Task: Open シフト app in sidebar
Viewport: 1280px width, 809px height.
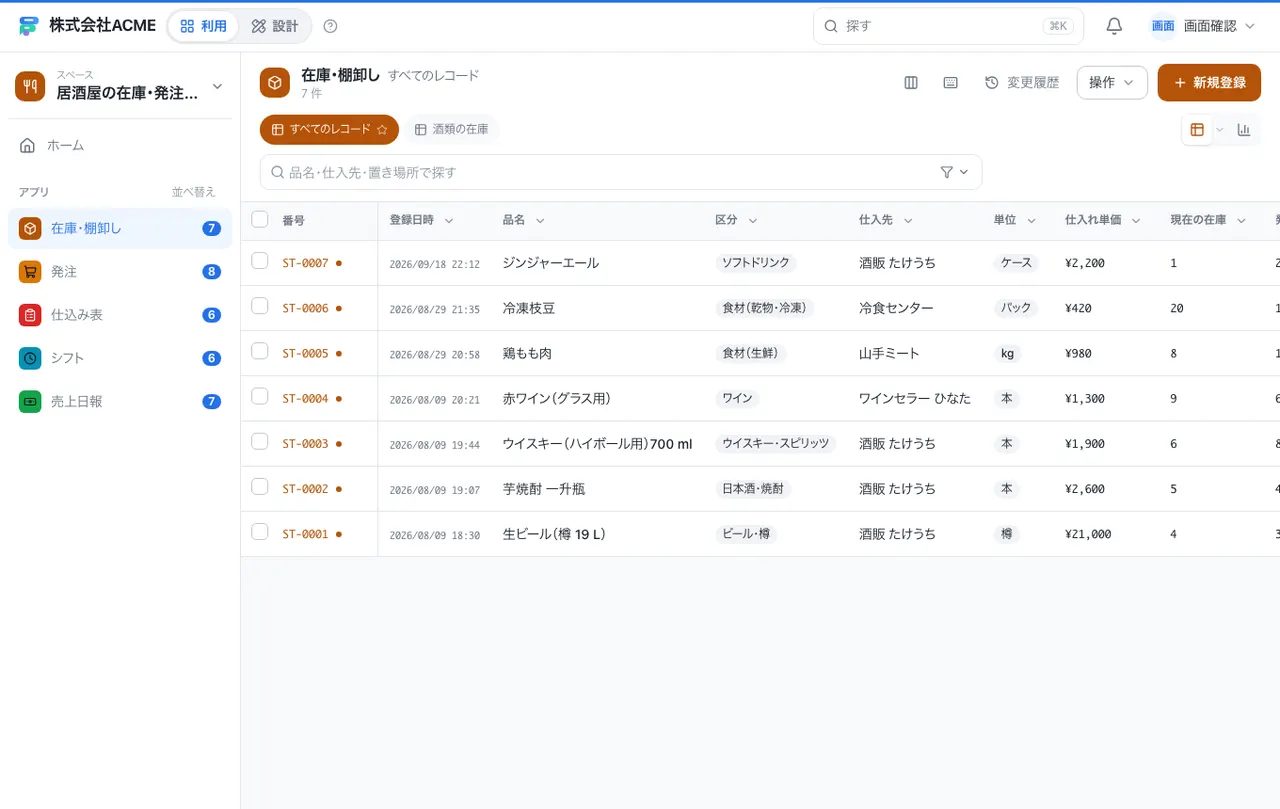Action: tap(119, 358)
